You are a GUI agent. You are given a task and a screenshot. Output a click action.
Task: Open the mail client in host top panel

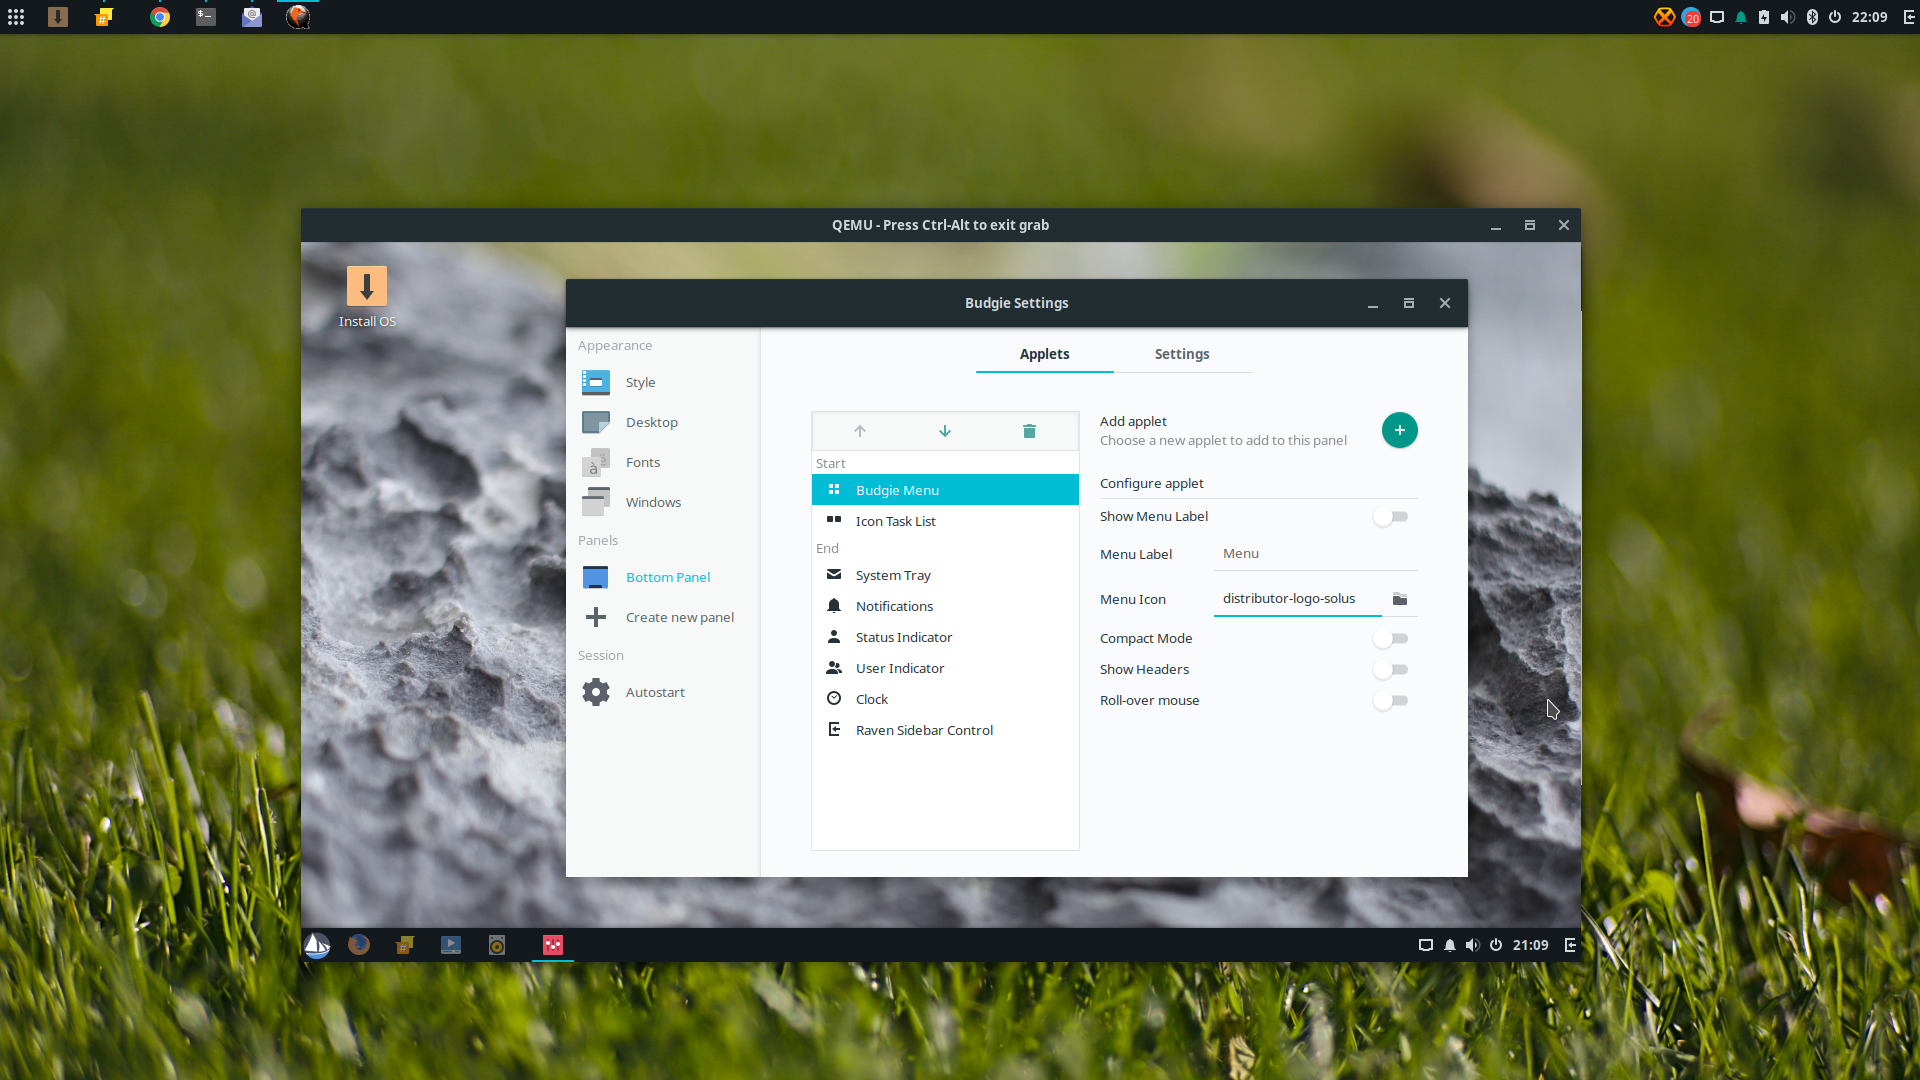click(x=252, y=17)
